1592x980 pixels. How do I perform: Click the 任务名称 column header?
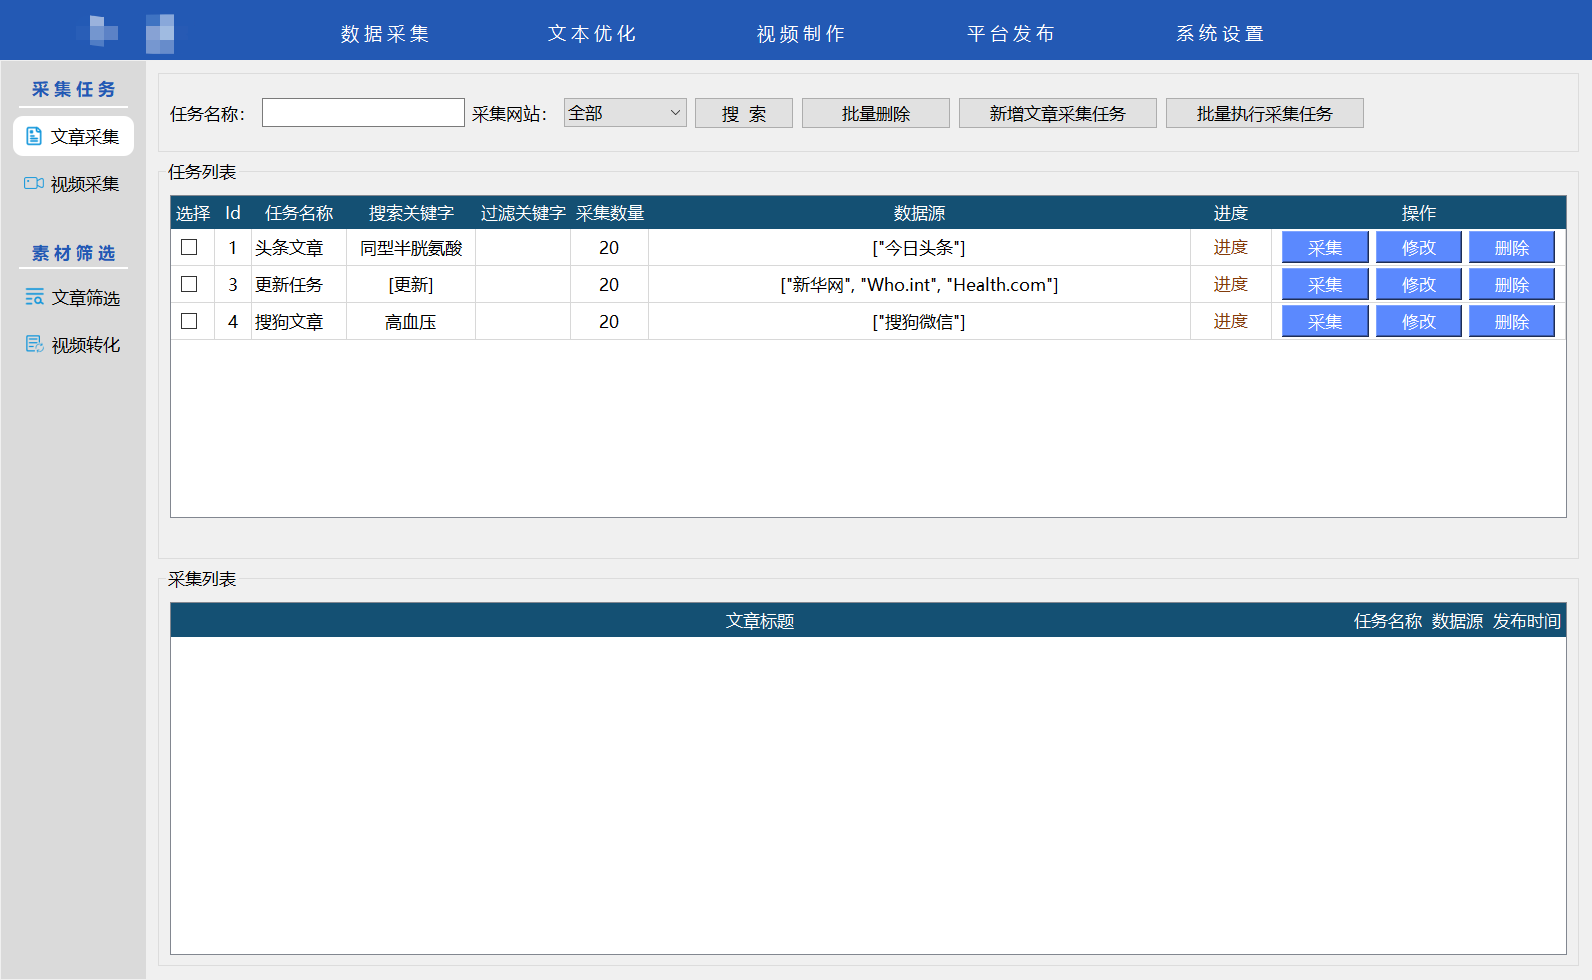(299, 213)
